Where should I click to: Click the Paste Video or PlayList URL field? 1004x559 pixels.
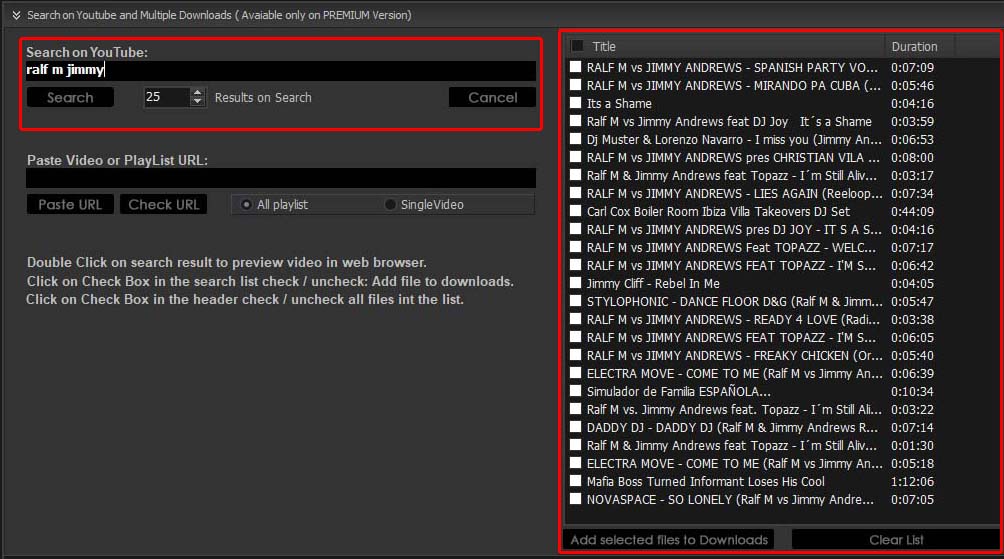point(280,178)
